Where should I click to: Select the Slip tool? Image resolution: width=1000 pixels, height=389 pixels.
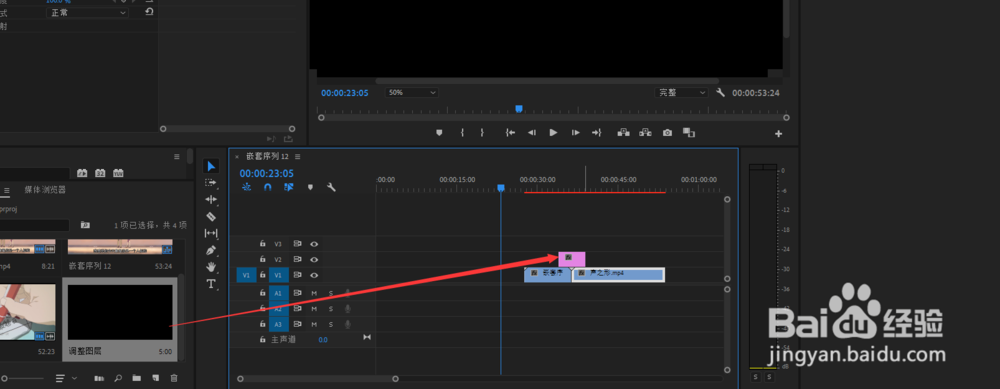pyautogui.click(x=211, y=233)
